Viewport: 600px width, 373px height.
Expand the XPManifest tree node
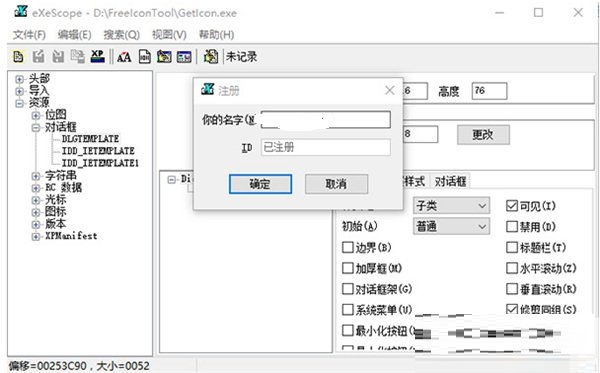[x=36, y=236]
